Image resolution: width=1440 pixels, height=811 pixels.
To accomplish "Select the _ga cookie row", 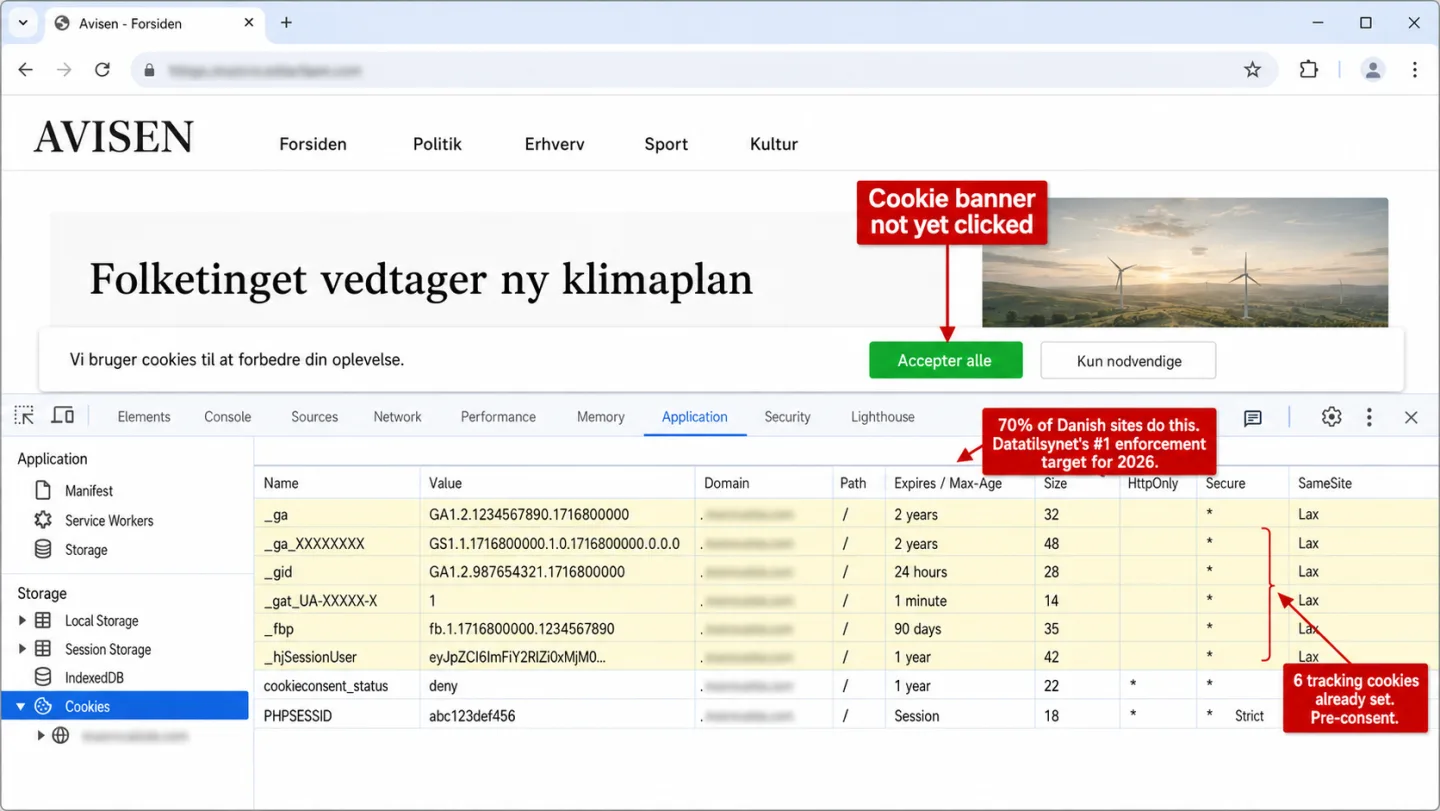I will tap(846, 515).
